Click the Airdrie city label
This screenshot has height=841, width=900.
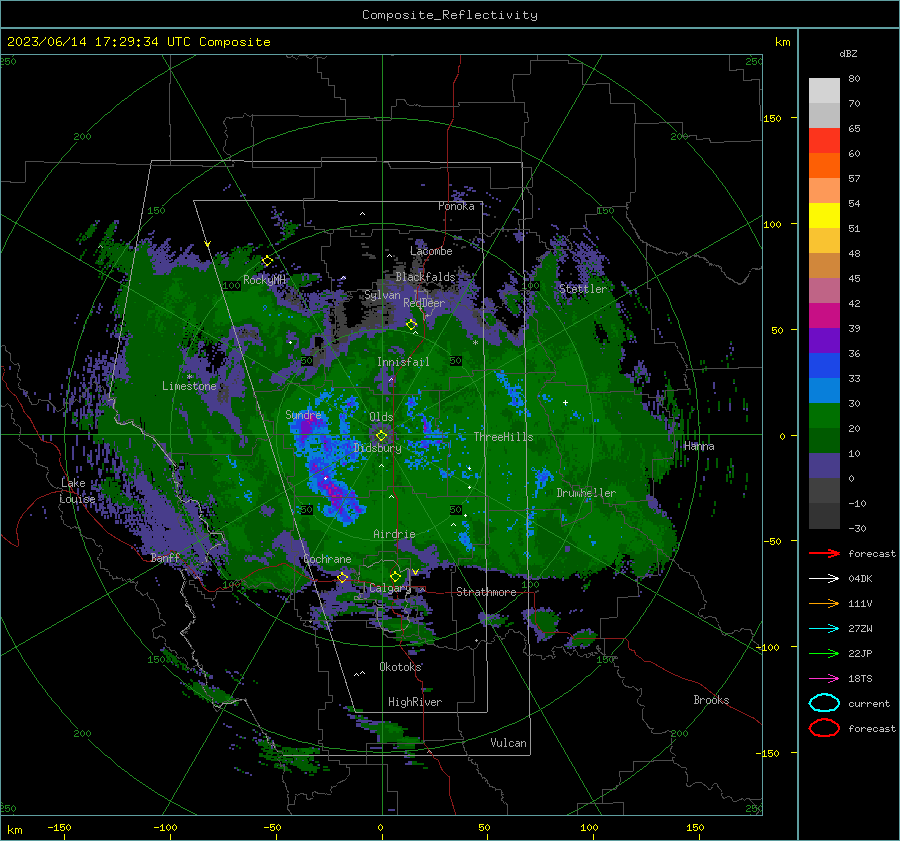click(x=394, y=534)
